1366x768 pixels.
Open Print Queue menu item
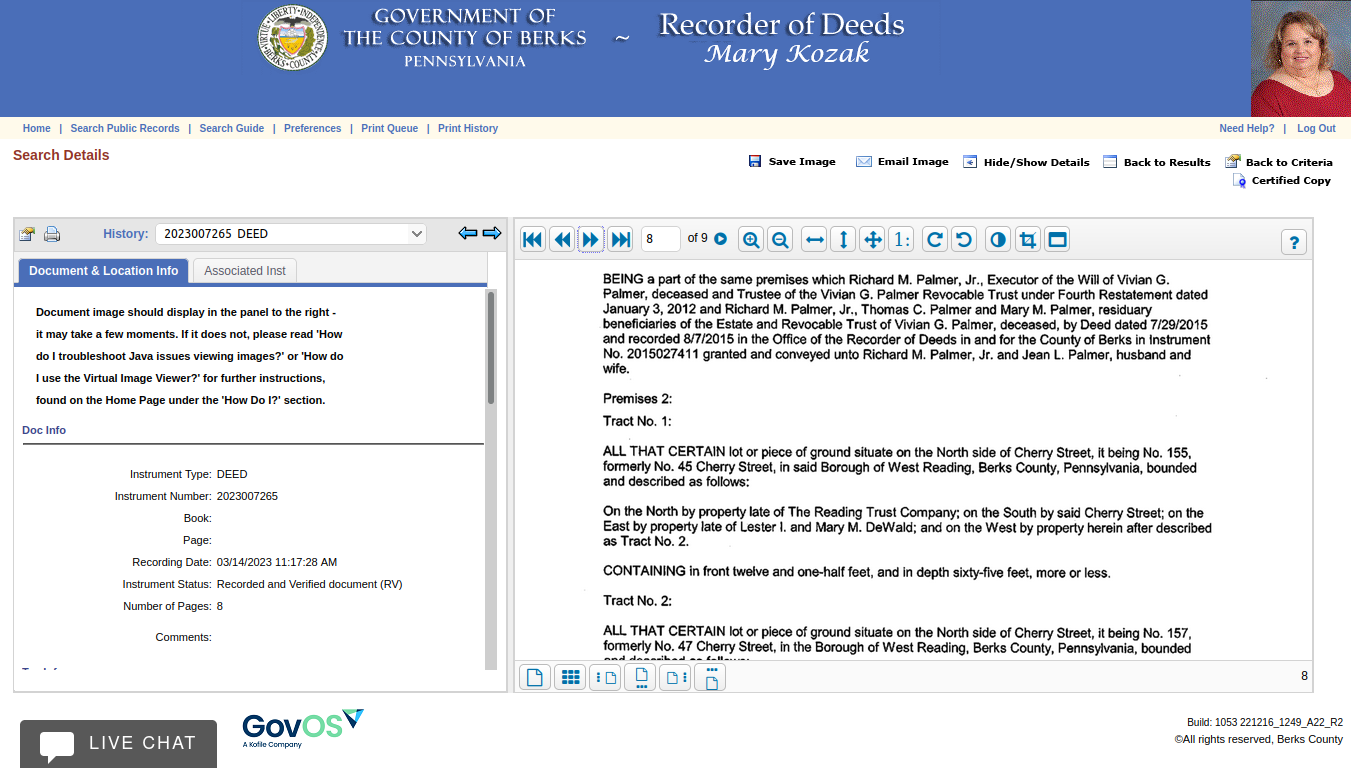tap(390, 128)
